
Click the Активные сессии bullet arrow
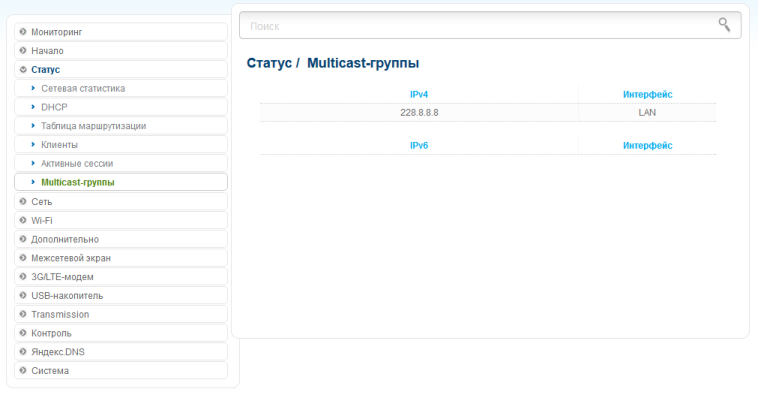(33, 163)
